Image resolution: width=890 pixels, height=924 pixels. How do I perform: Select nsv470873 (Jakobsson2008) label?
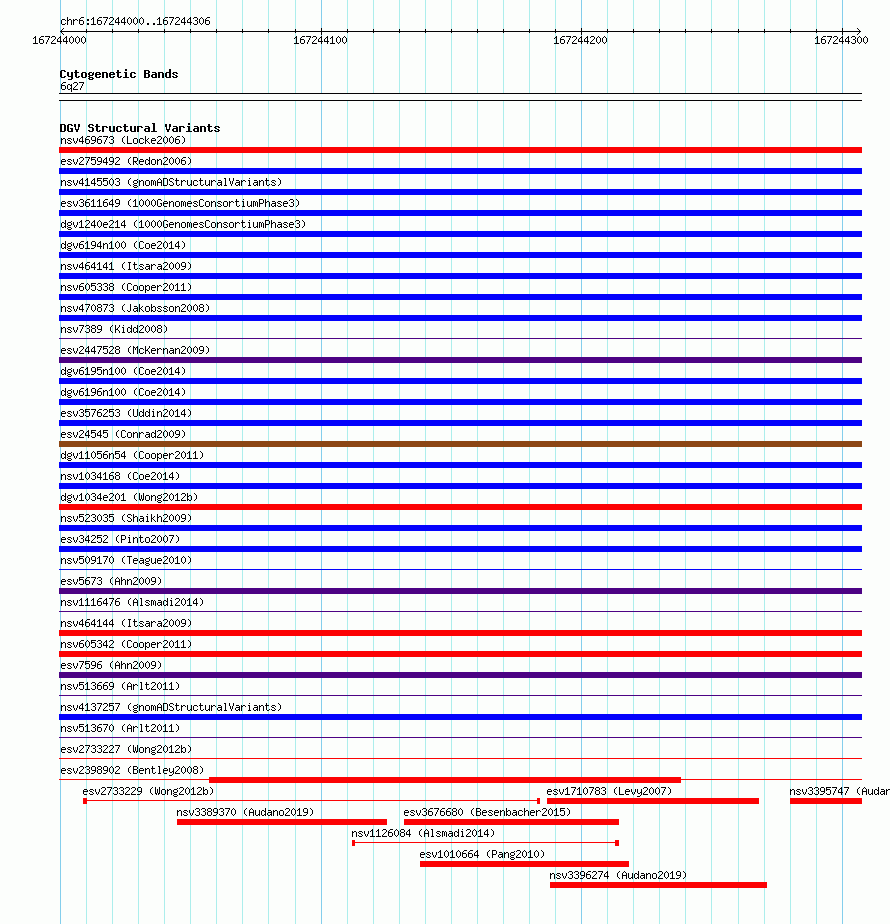[134, 308]
